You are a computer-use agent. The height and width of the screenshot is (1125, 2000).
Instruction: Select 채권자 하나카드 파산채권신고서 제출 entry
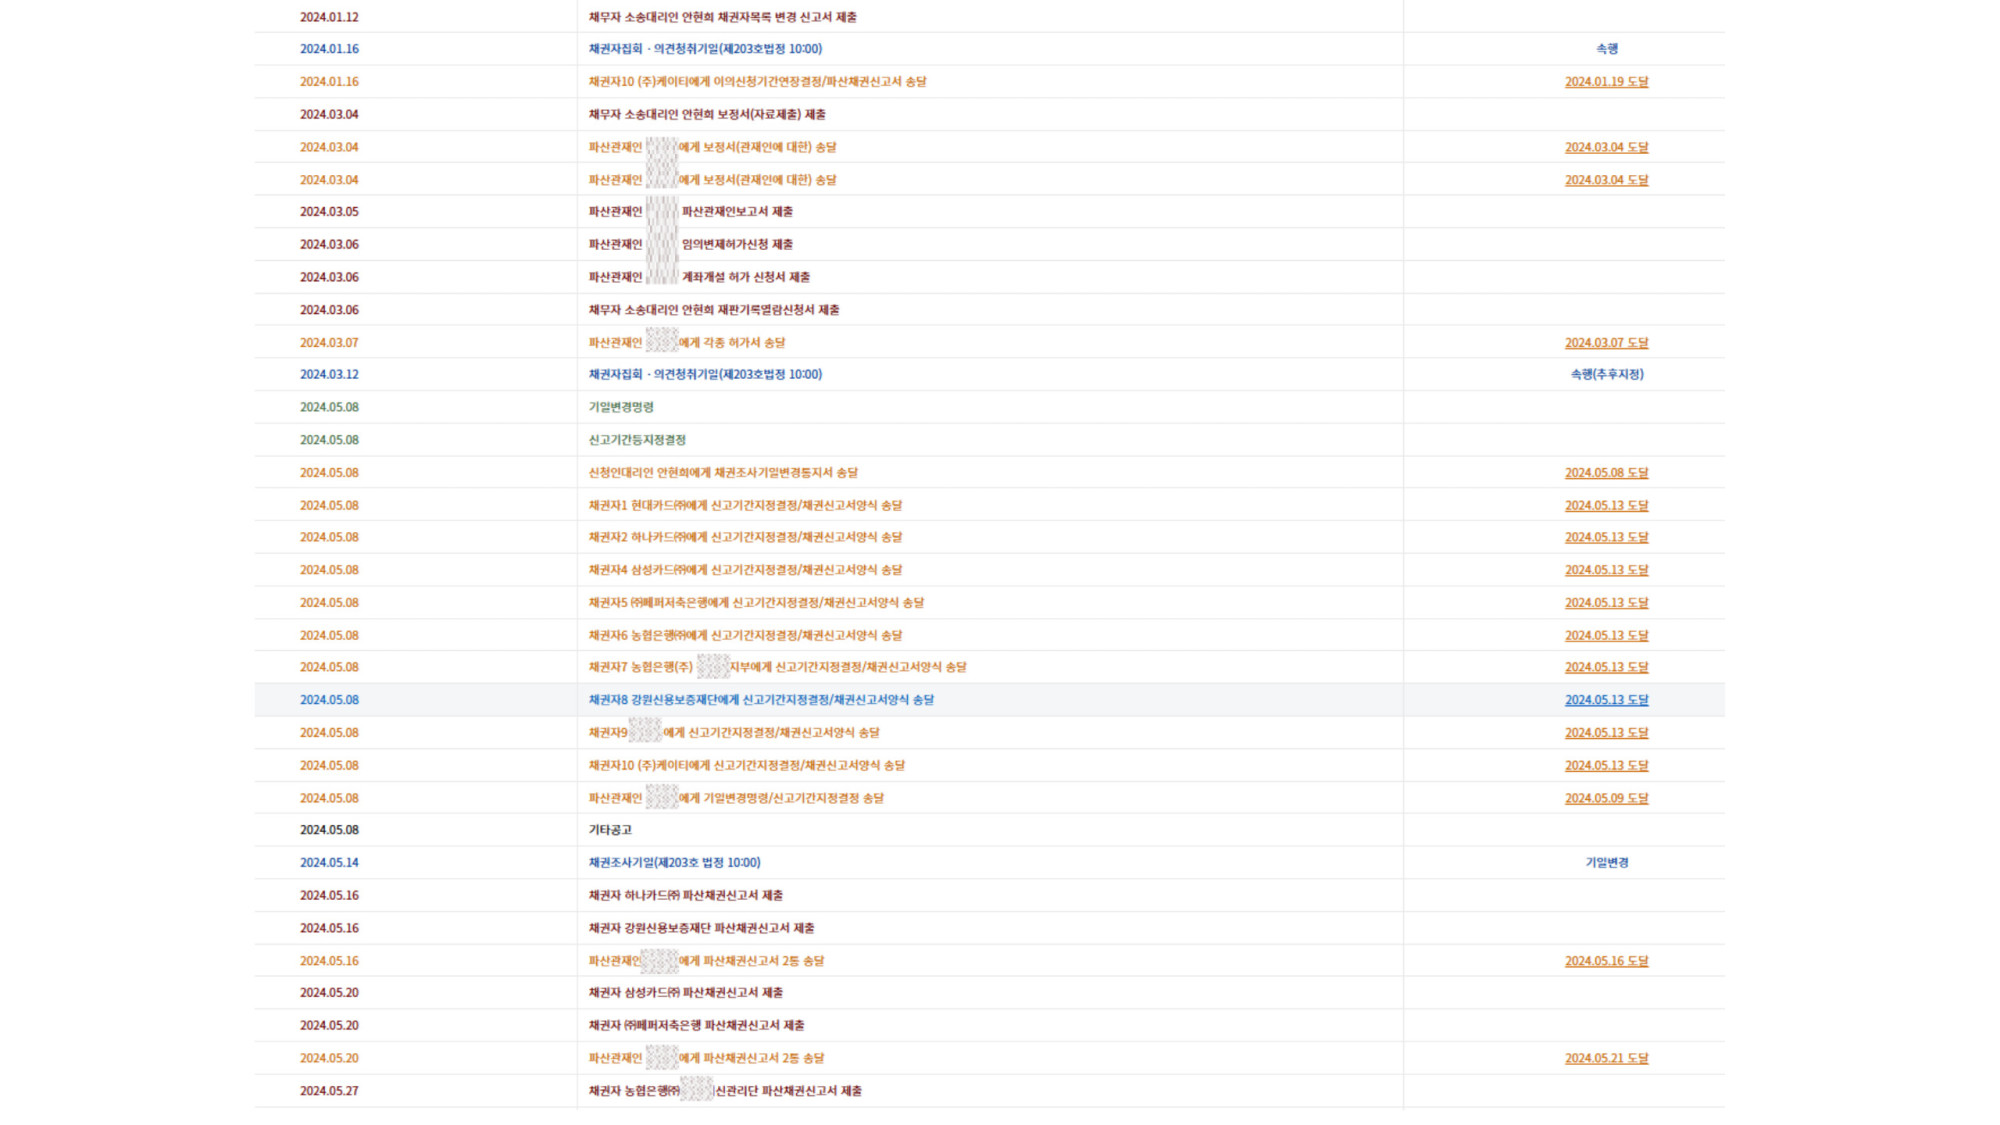pyautogui.click(x=685, y=896)
